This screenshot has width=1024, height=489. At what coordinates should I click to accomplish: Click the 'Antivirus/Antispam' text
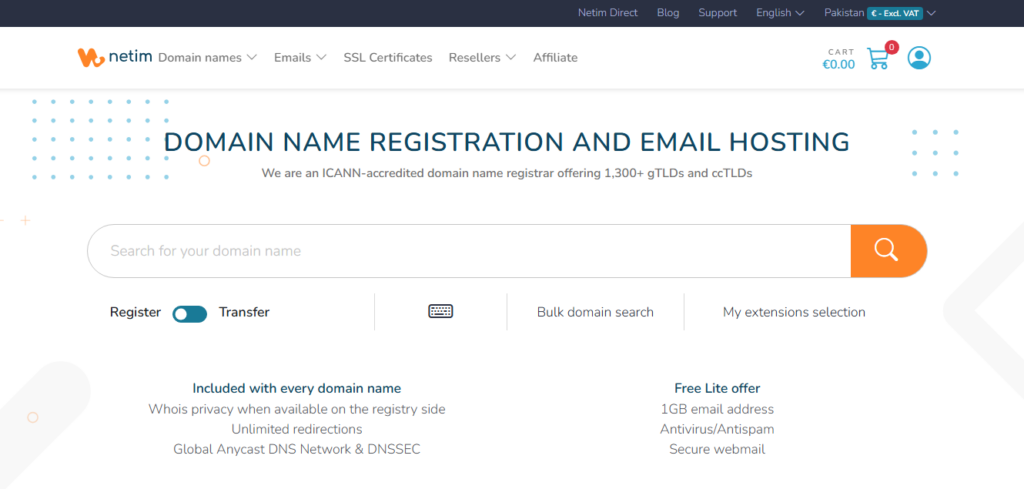coord(717,429)
